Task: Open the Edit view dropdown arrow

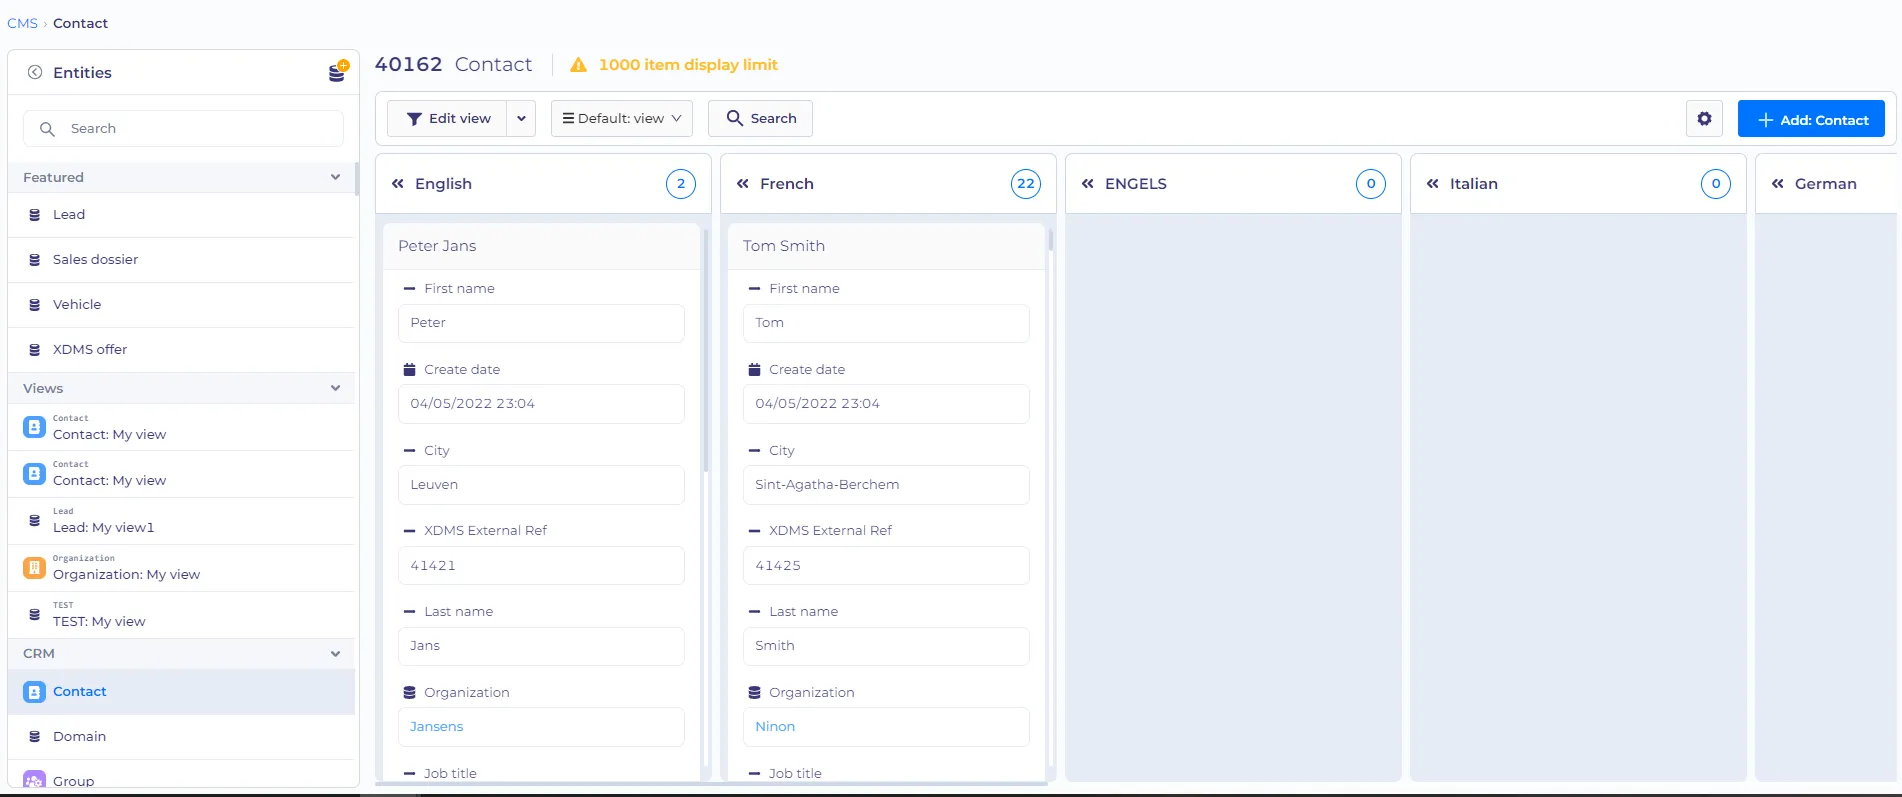Action: coord(521,118)
